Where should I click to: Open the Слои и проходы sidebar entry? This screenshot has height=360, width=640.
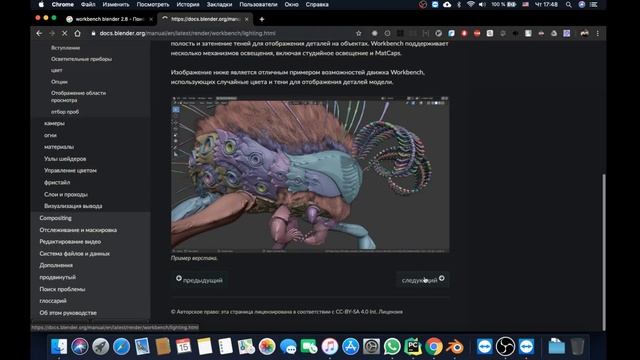66,194
